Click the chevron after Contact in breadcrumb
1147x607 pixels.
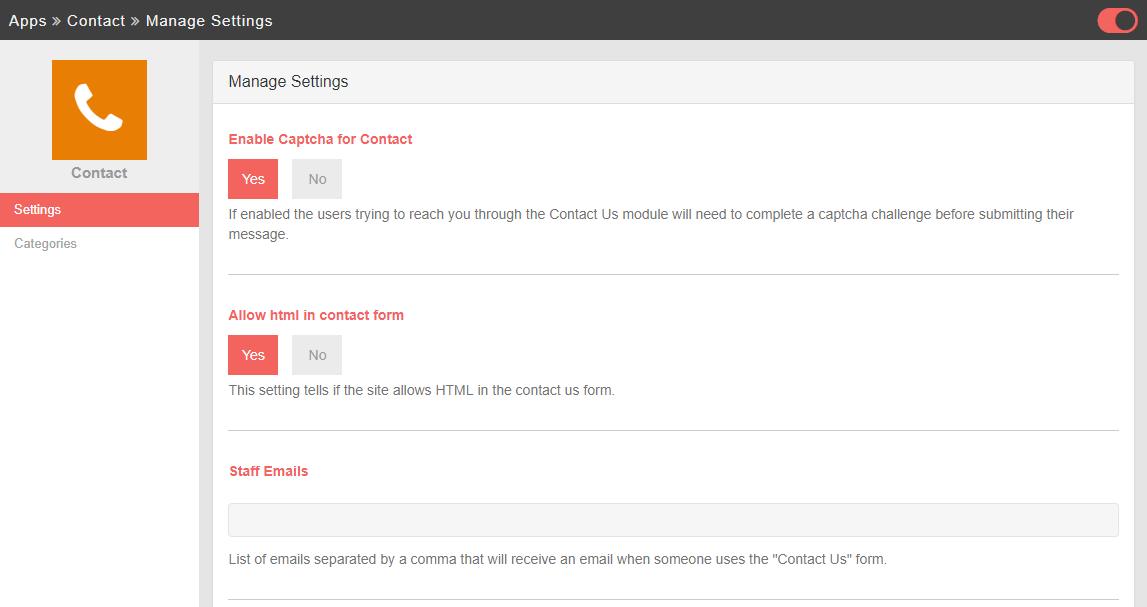[135, 21]
